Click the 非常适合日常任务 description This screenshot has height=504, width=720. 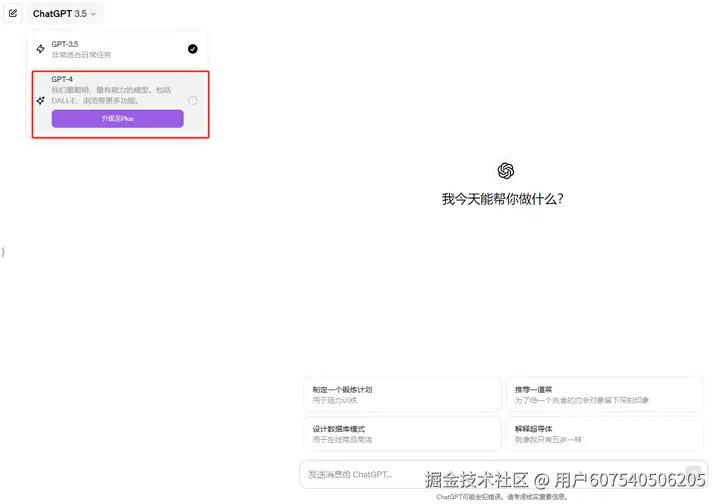click(x=81, y=55)
